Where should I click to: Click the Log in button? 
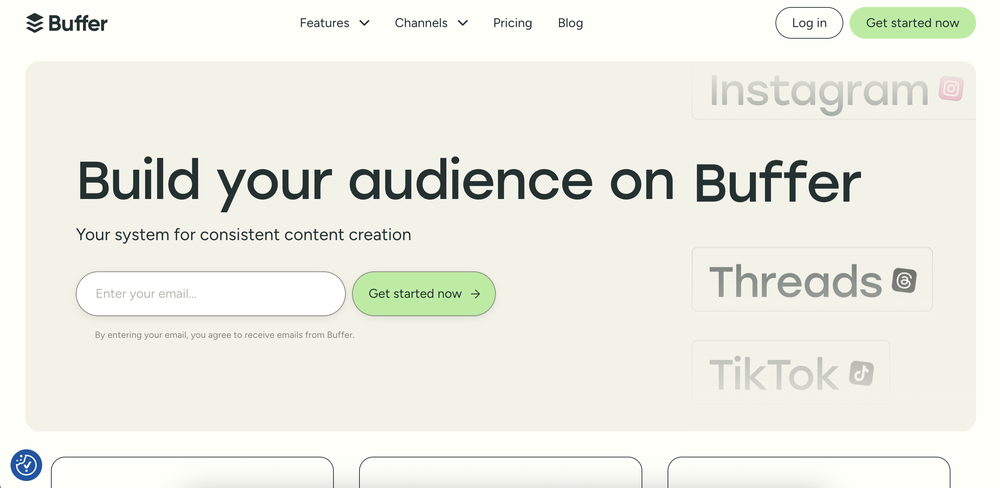click(x=809, y=23)
